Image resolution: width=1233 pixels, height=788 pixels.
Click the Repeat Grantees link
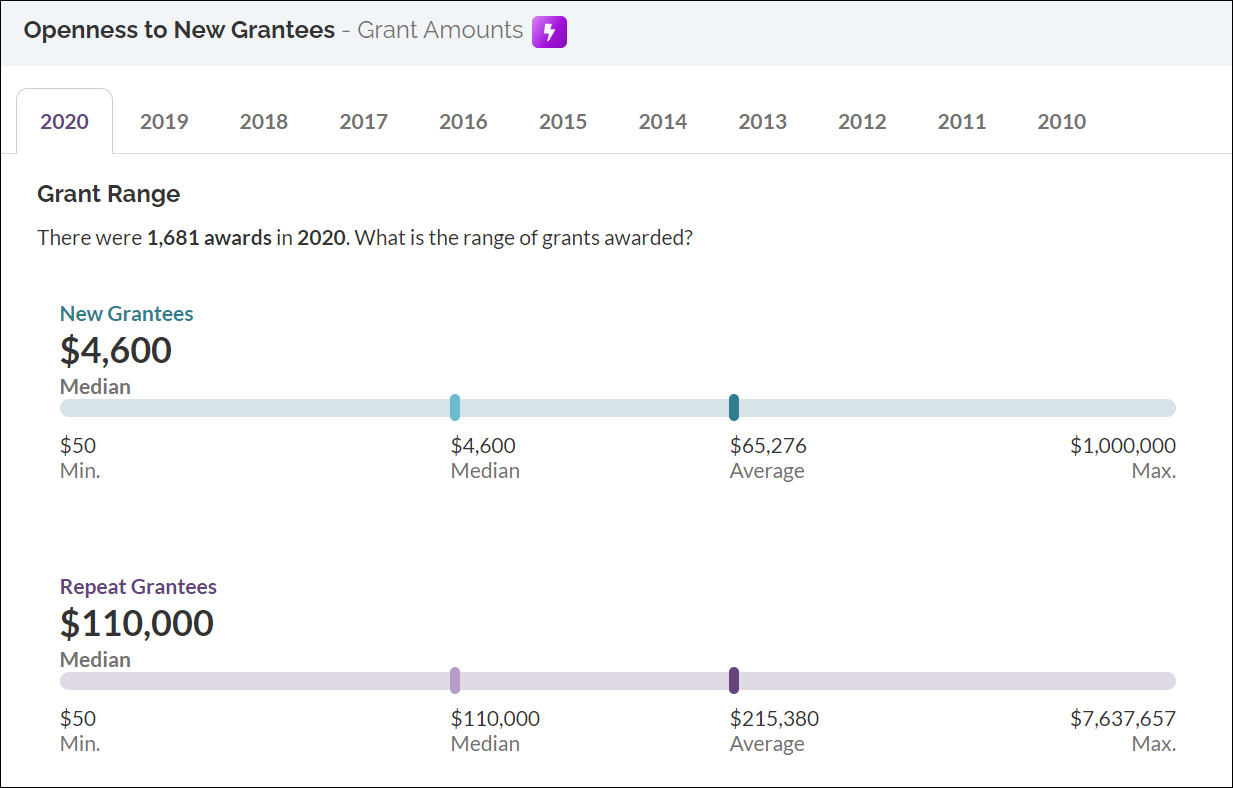tap(138, 586)
